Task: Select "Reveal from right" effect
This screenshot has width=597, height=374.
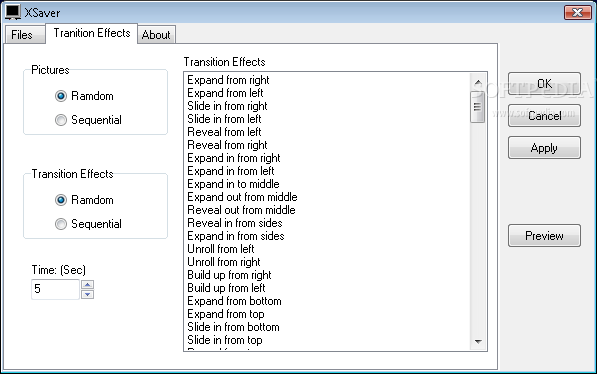Action: click(227, 145)
